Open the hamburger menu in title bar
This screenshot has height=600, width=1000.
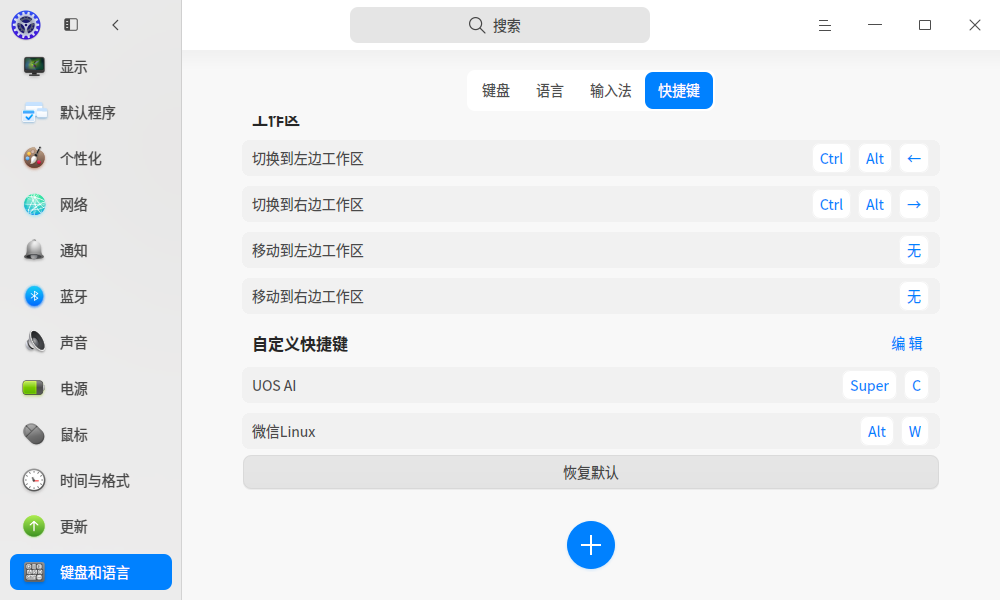click(x=825, y=26)
